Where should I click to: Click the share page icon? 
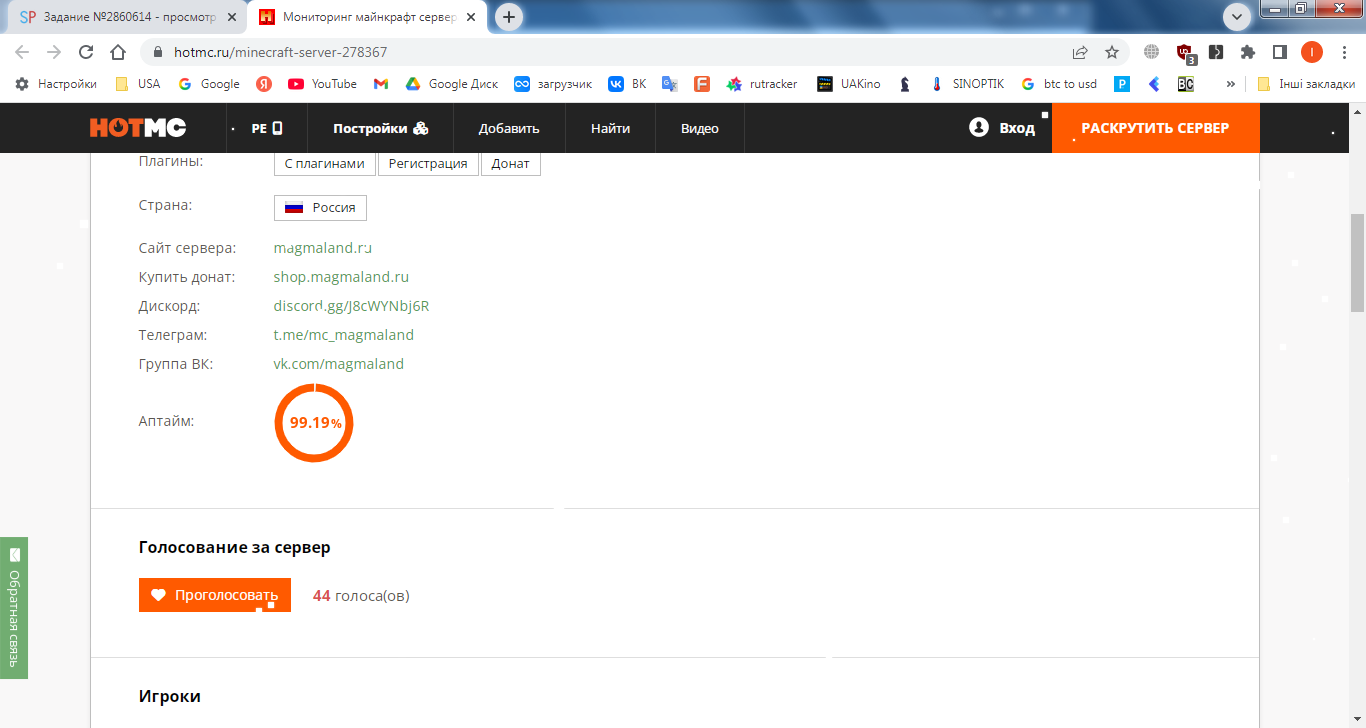click(x=1080, y=52)
